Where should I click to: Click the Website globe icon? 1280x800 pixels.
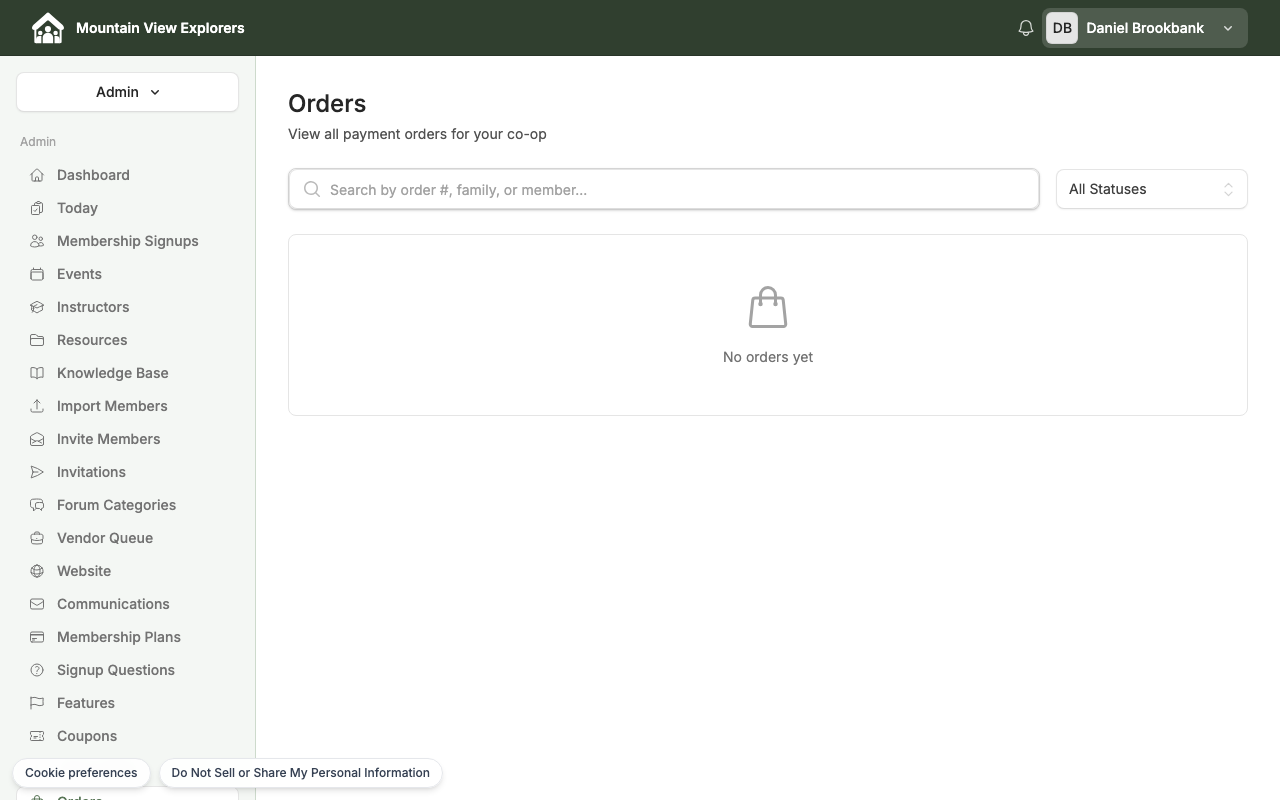point(37,571)
